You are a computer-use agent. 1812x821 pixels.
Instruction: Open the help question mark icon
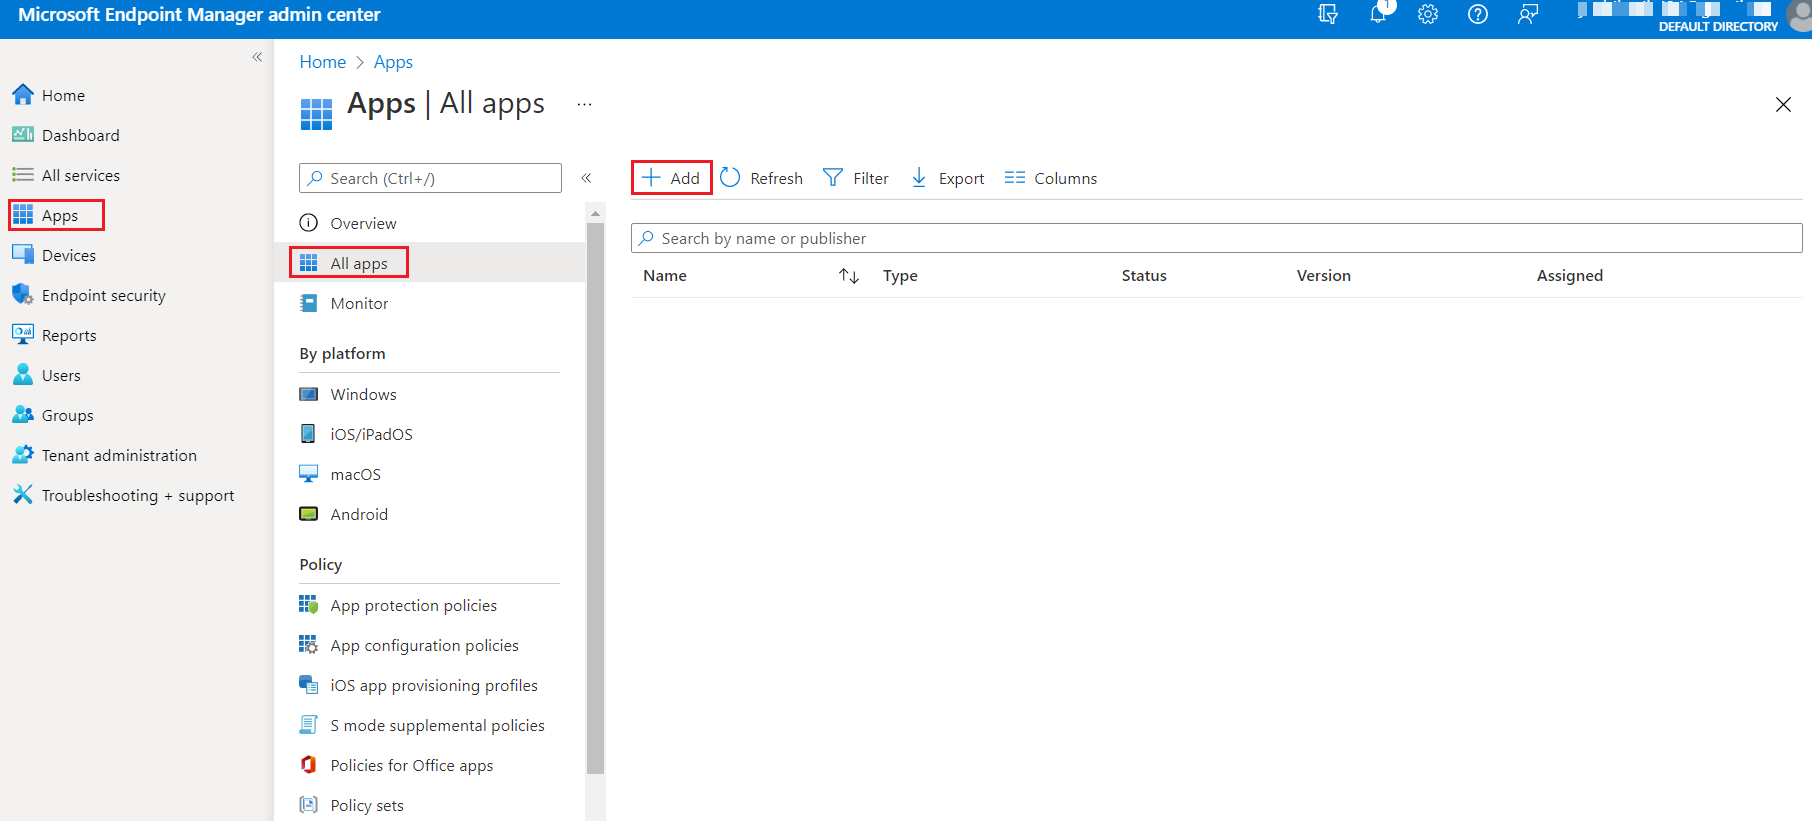click(x=1478, y=14)
